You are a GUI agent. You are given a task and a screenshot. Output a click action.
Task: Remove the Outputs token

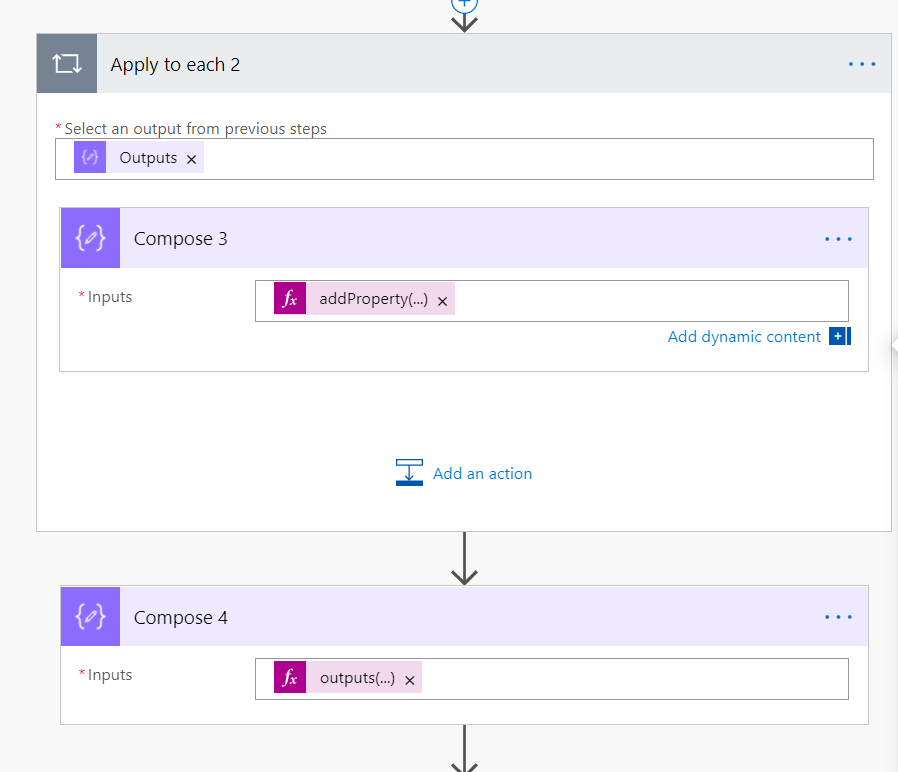(x=191, y=159)
